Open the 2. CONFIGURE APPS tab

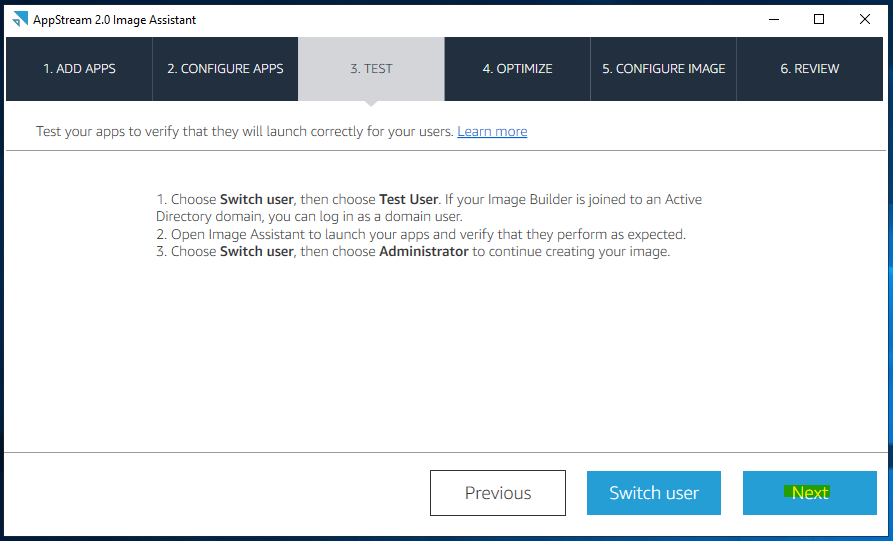[225, 69]
